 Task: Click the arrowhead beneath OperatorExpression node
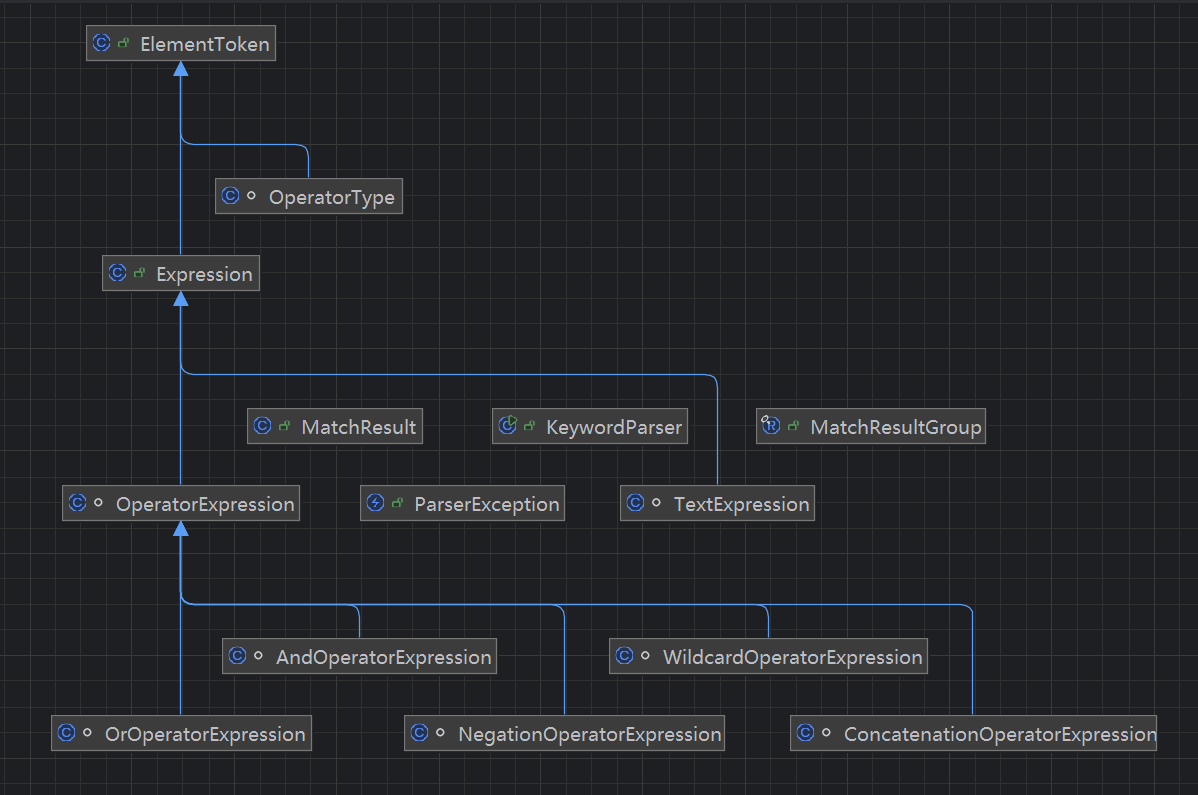(x=181, y=529)
